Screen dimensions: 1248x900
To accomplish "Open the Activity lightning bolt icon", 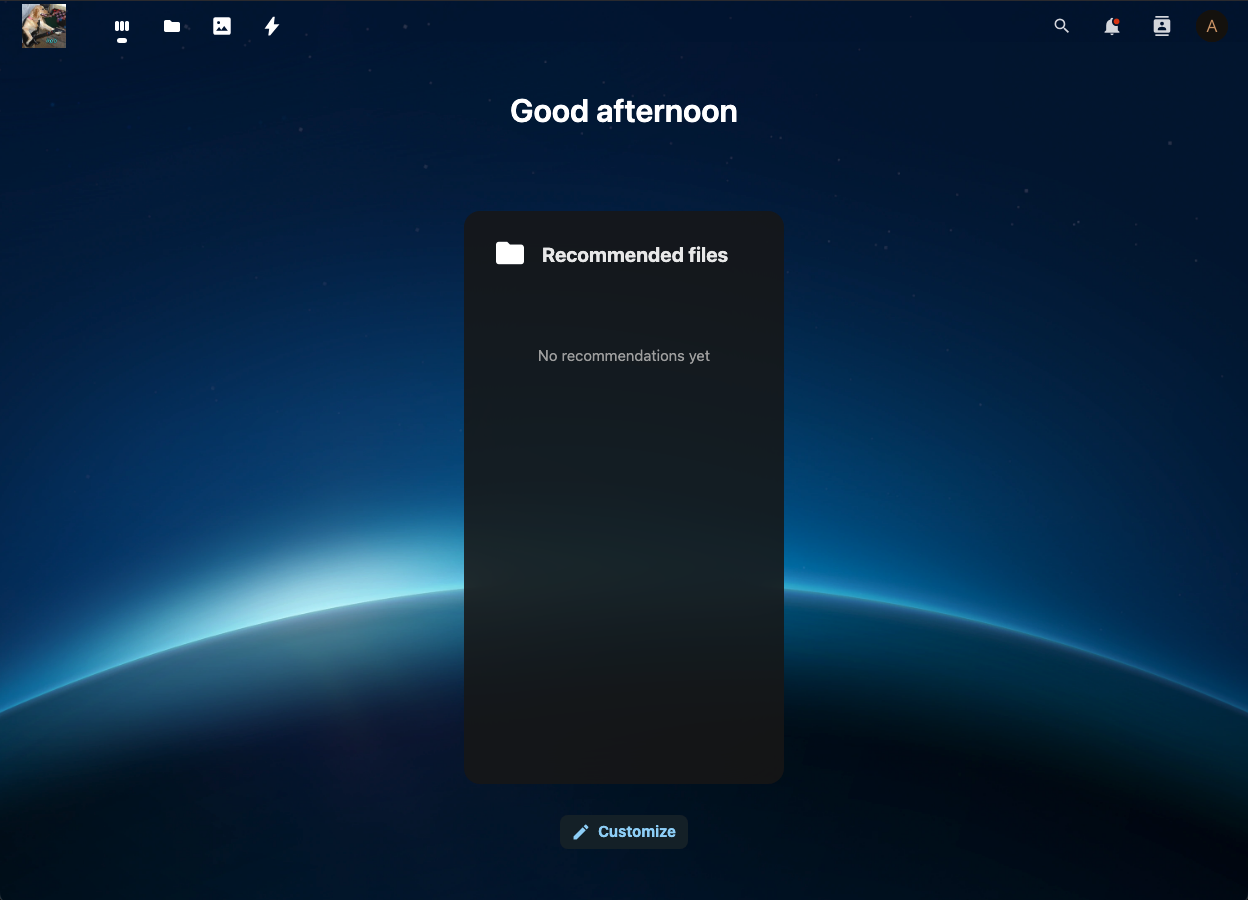I will point(272,26).
